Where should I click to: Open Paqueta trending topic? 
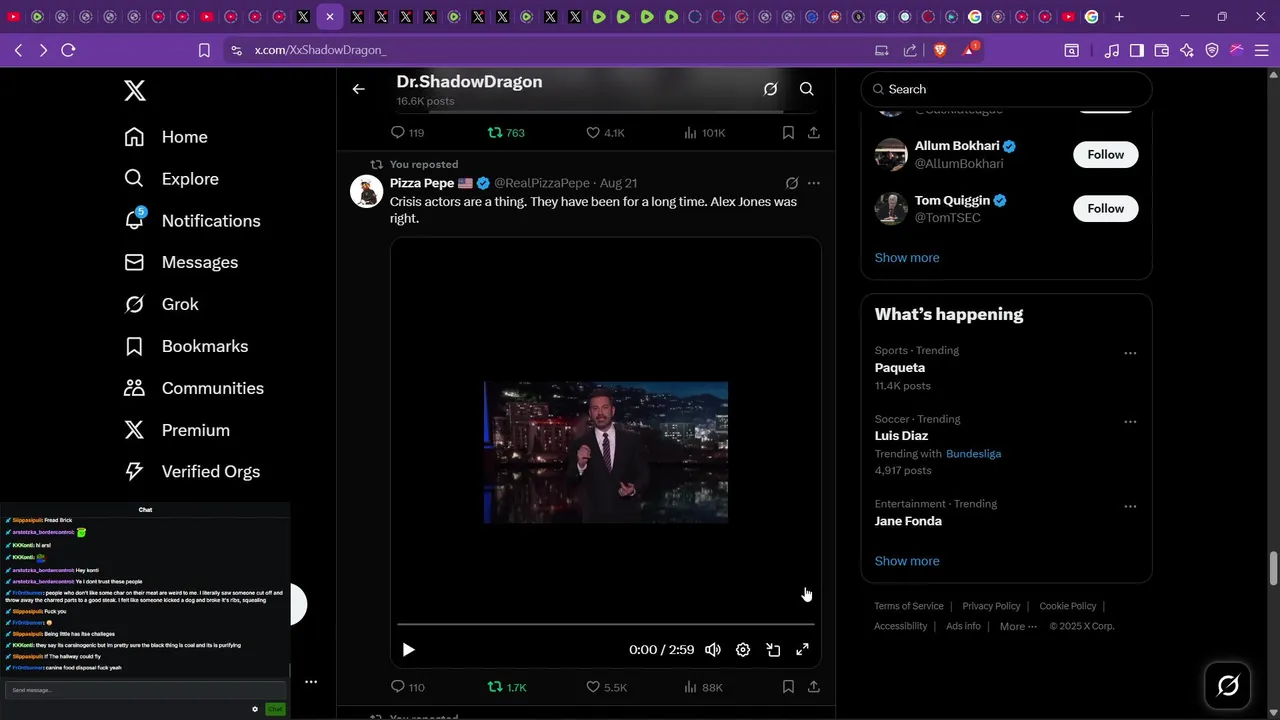click(x=900, y=368)
